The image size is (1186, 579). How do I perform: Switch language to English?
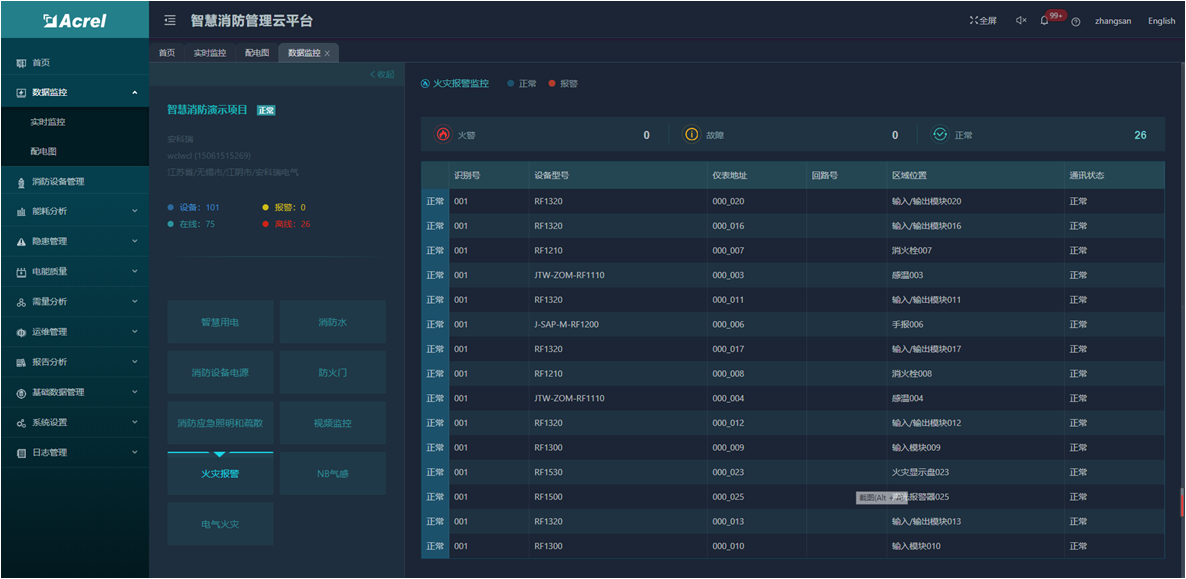pos(1161,21)
